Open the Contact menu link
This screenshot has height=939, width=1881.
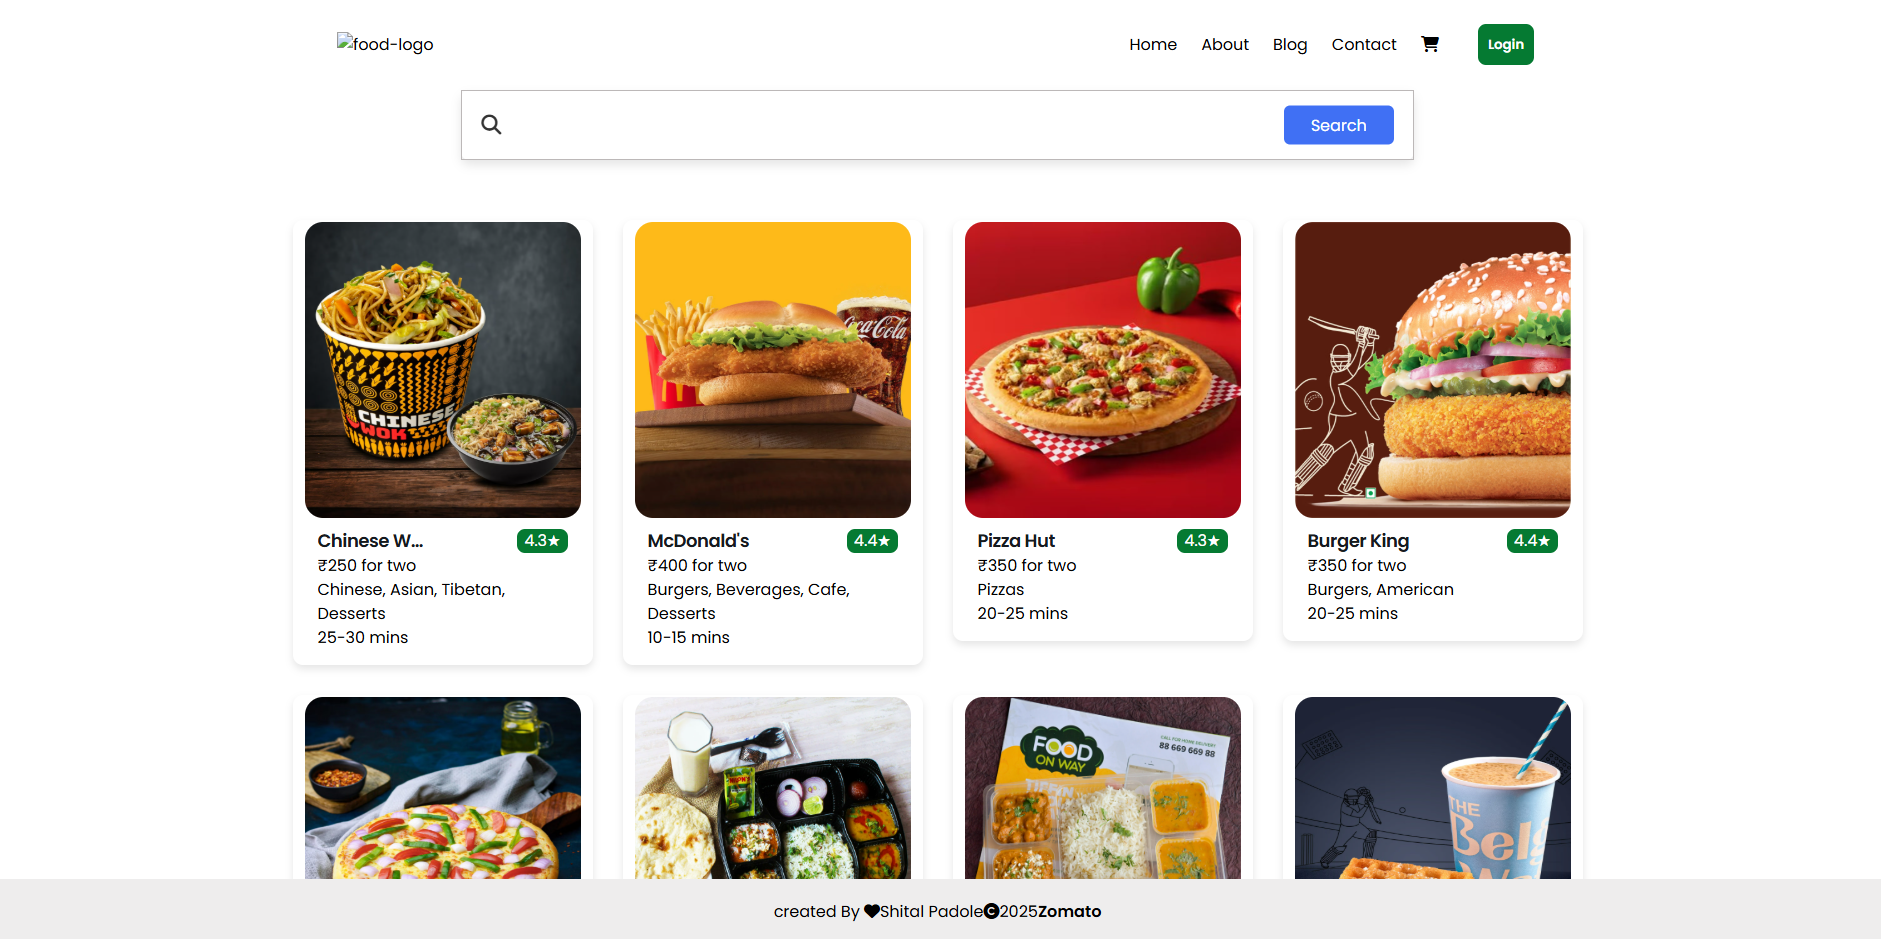coord(1363,44)
